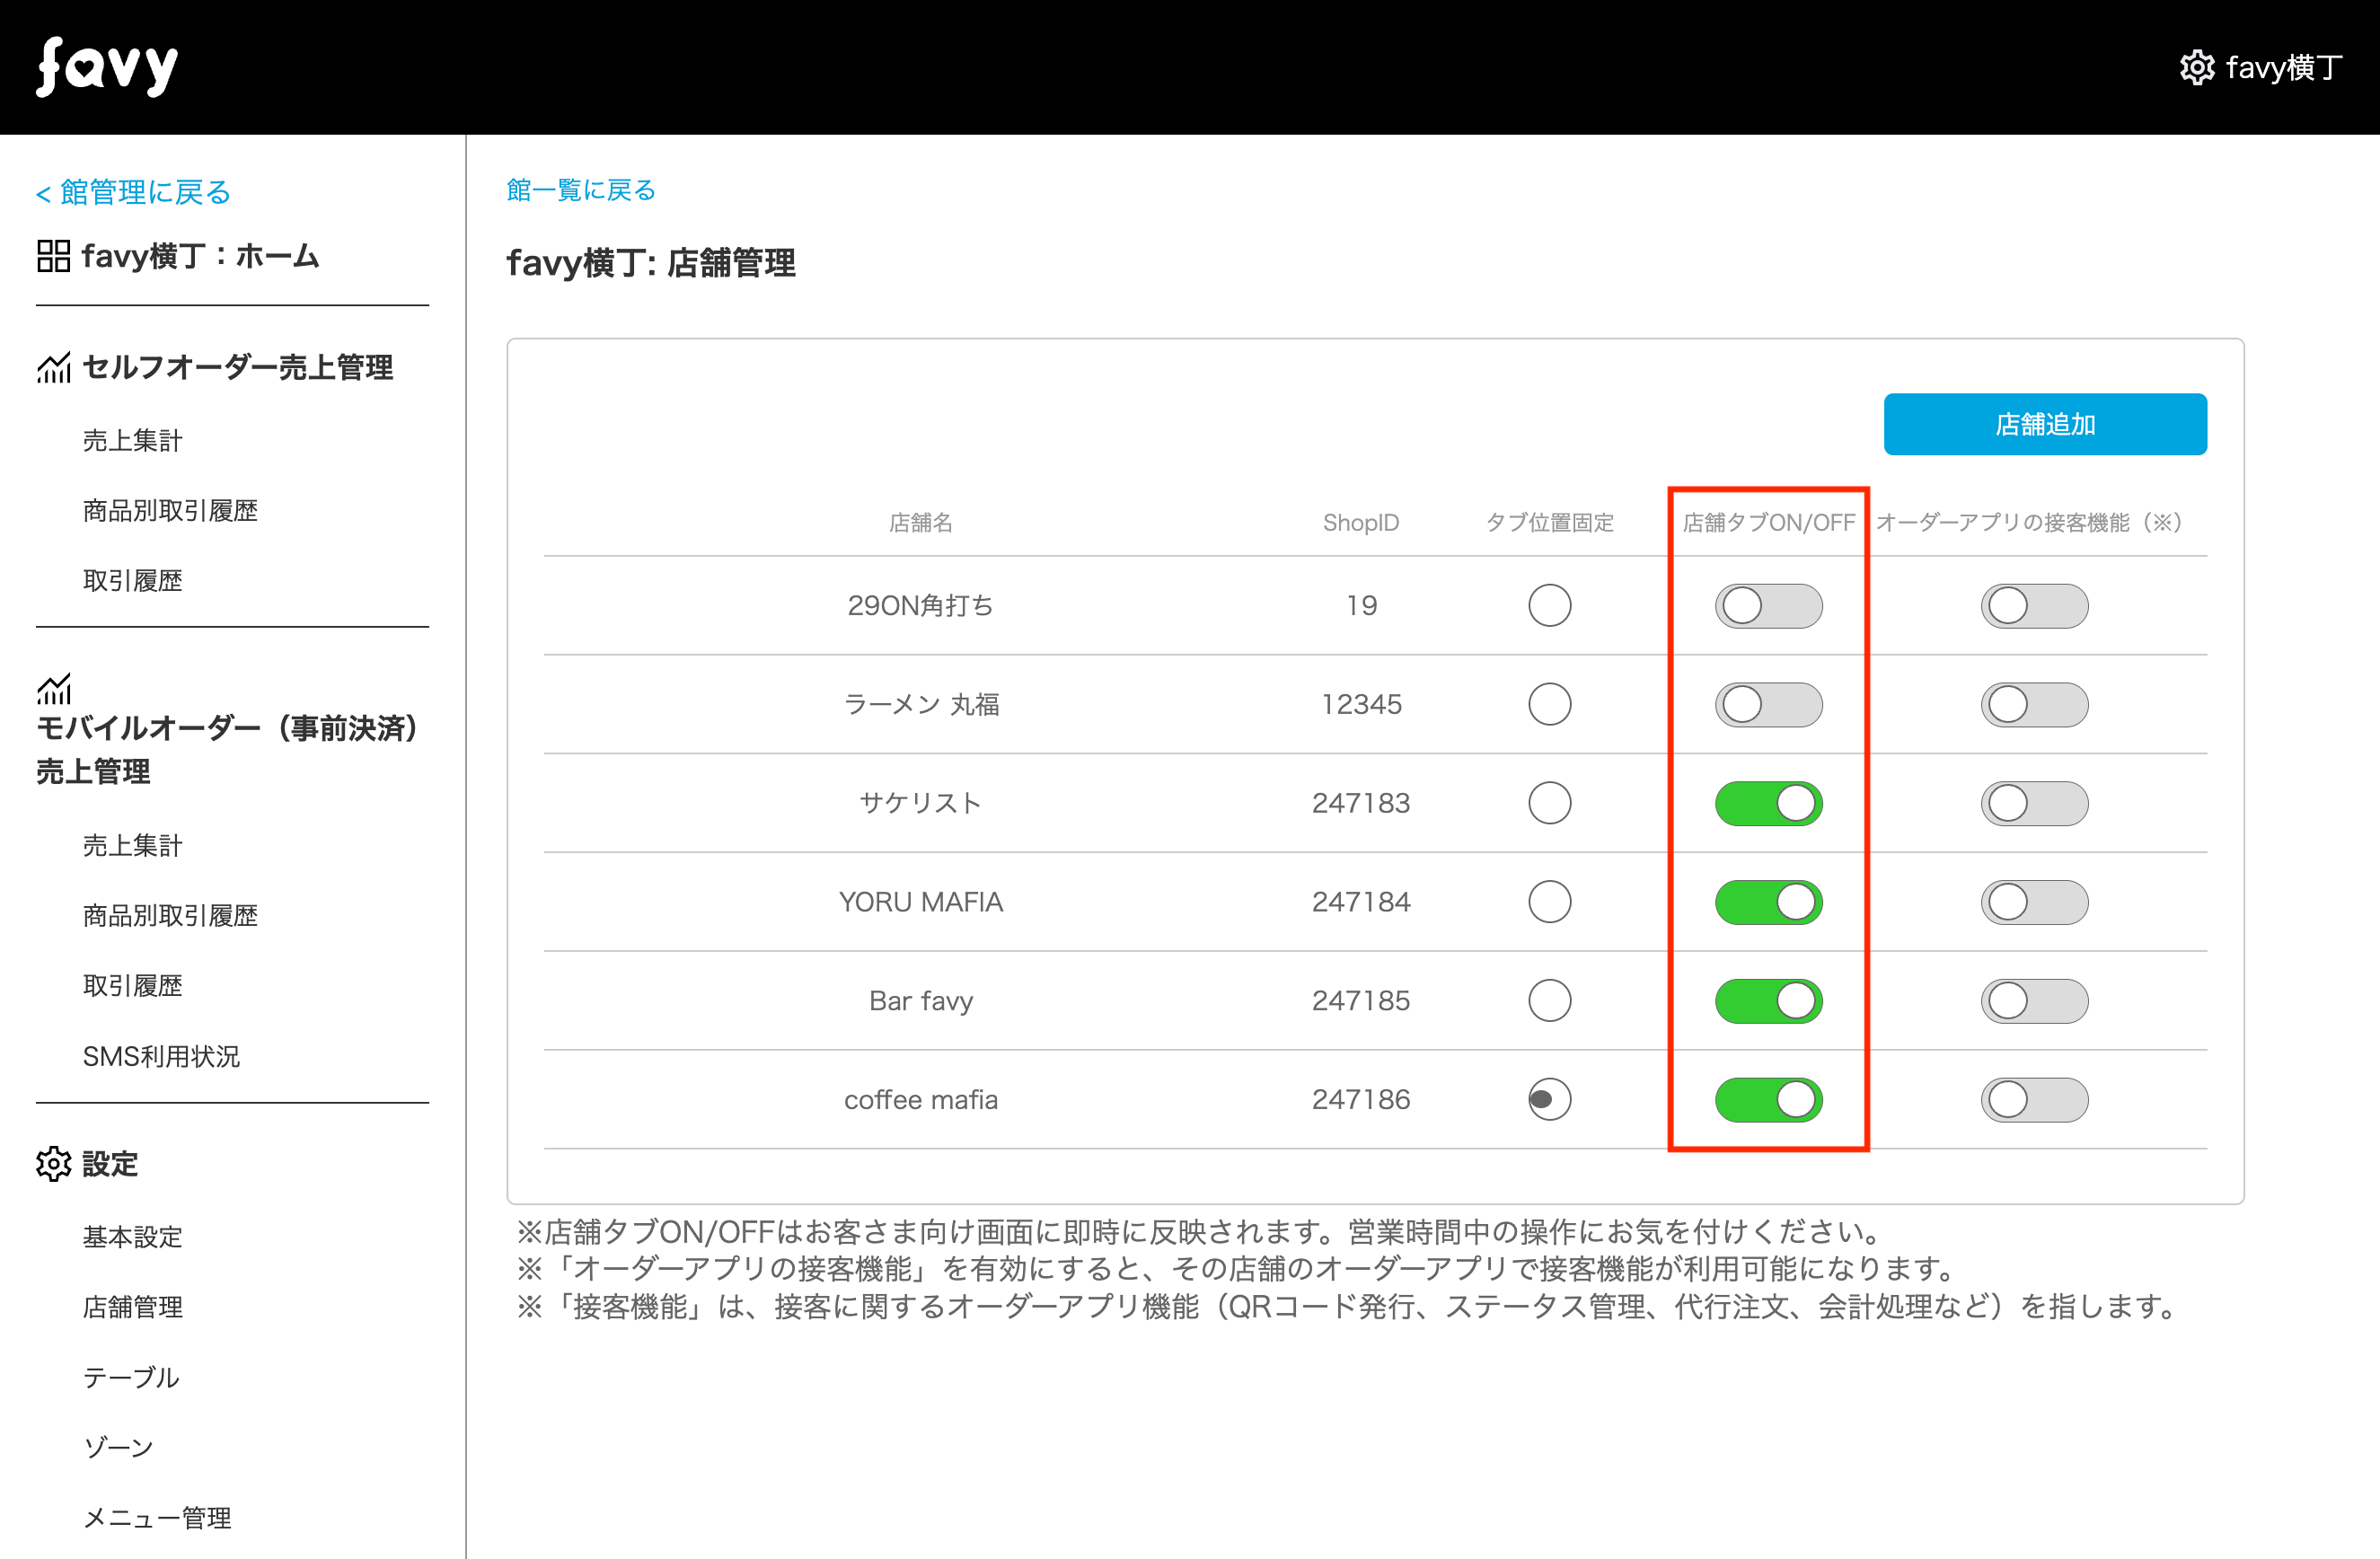Click the 店舗追加 button
The image size is (2380, 1559).
click(x=2045, y=424)
